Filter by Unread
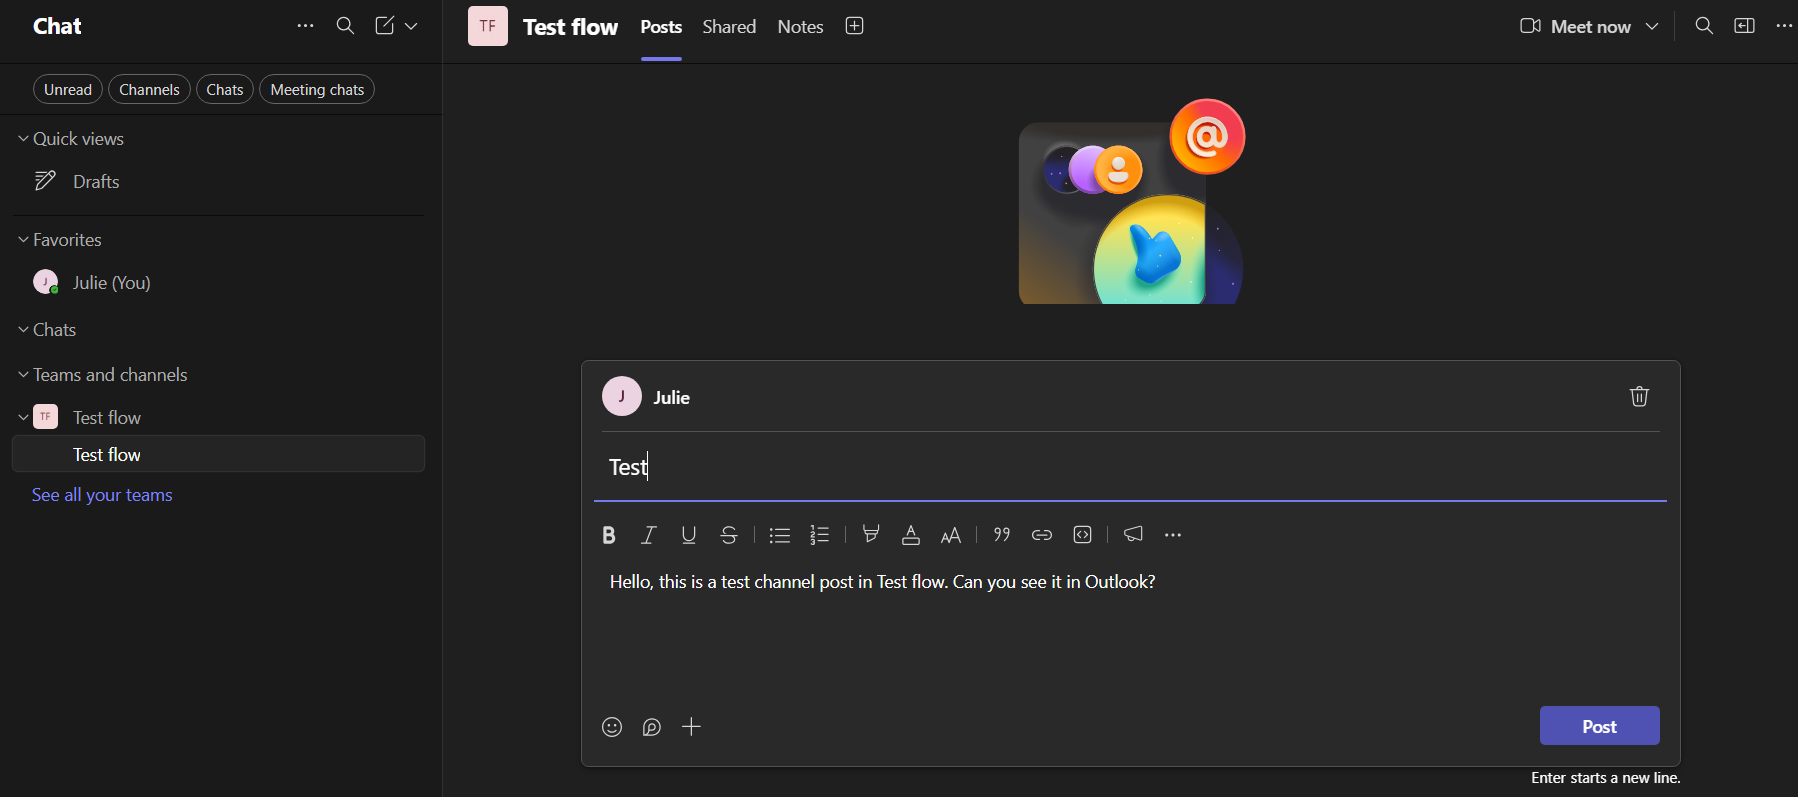 pos(68,89)
